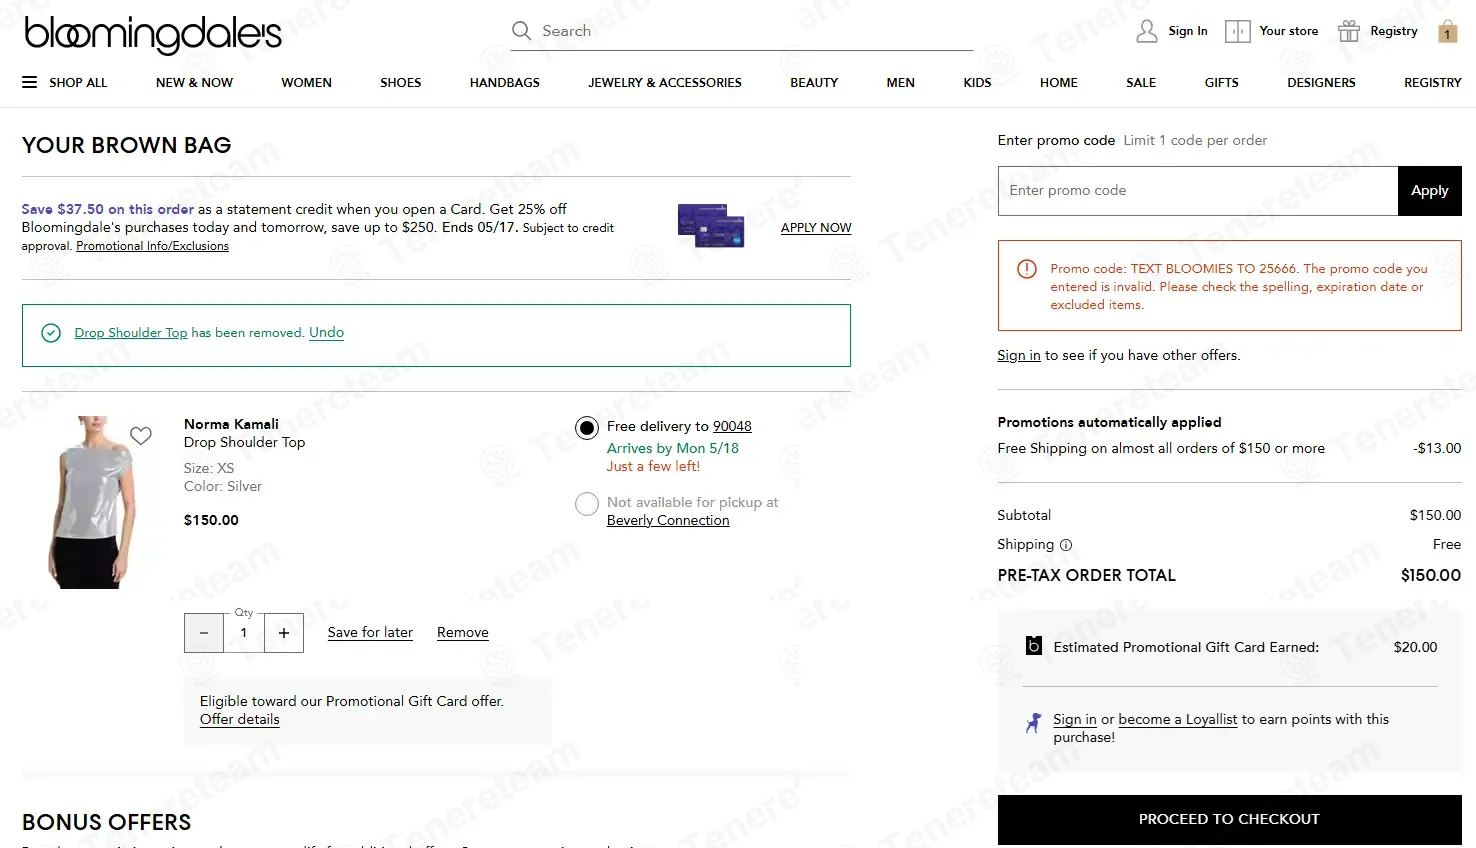
Task: Click Sign in link for Loyallist points
Action: point(1075,719)
